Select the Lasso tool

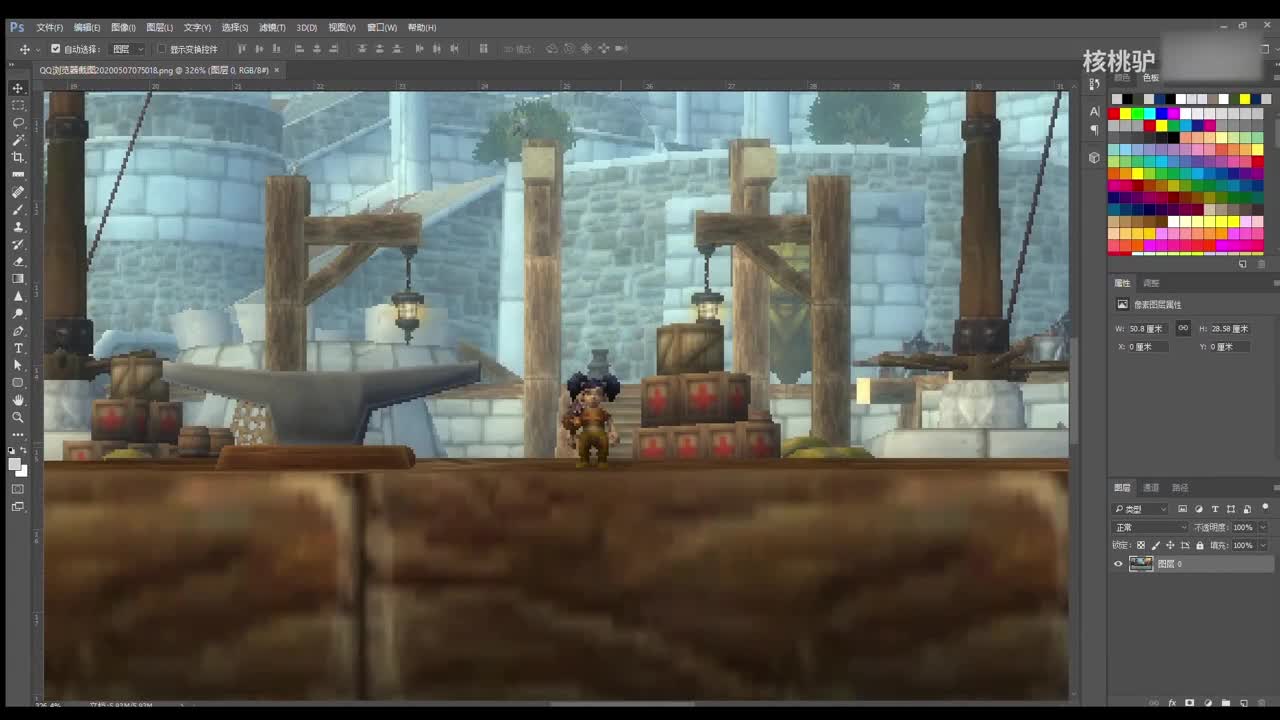coord(18,123)
